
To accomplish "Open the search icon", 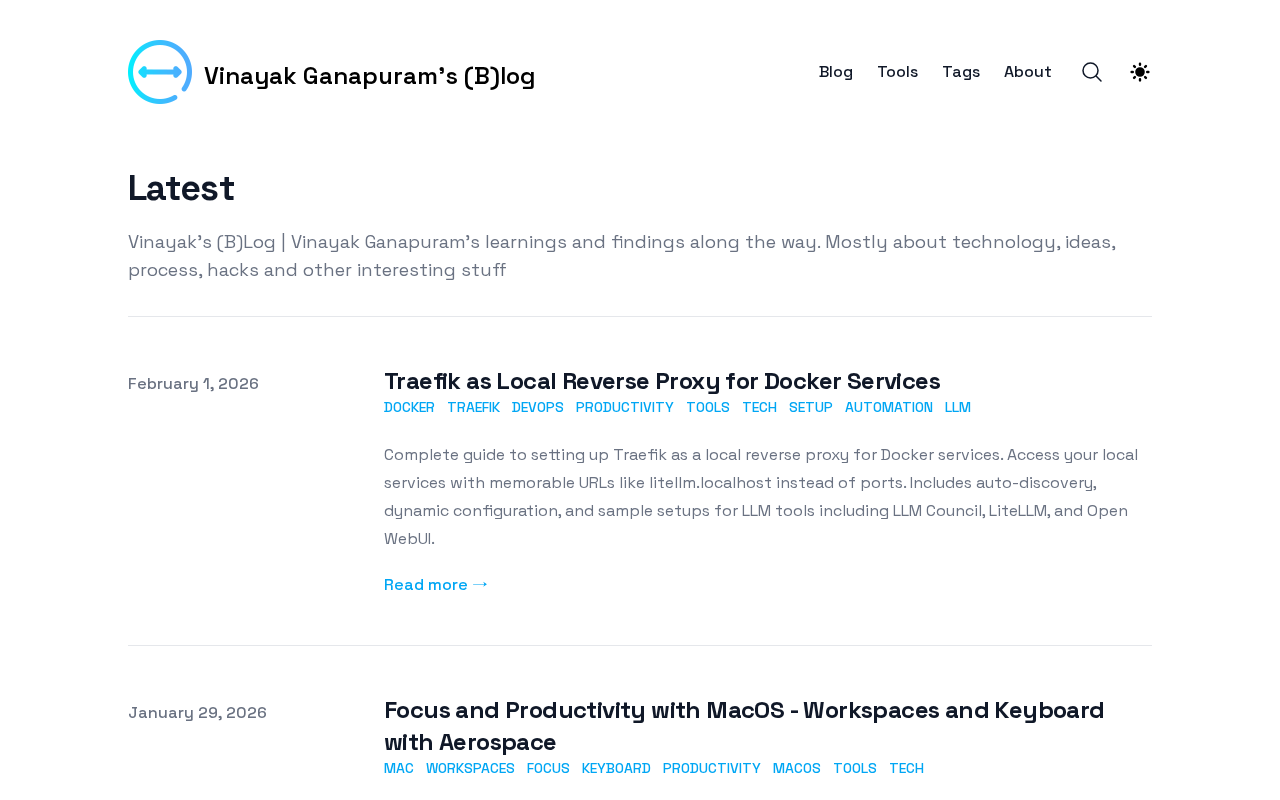I will click(1092, 72).
